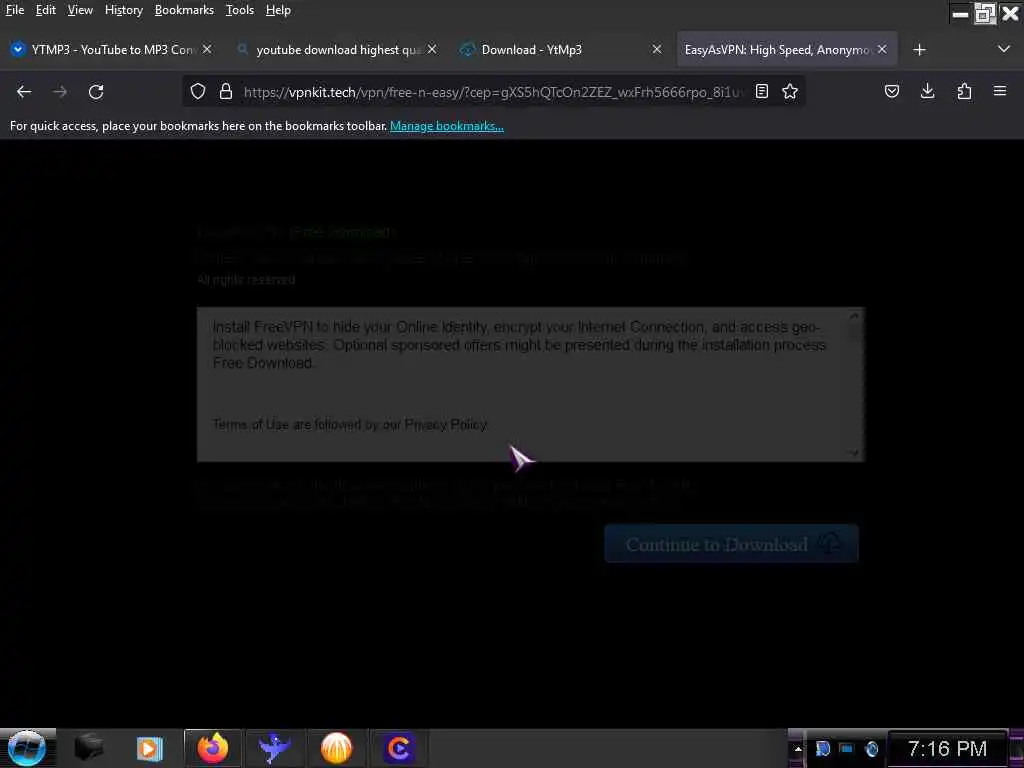Click the first system tray icon
Viewport: 1024px width, 768px height.
(823, 748)
